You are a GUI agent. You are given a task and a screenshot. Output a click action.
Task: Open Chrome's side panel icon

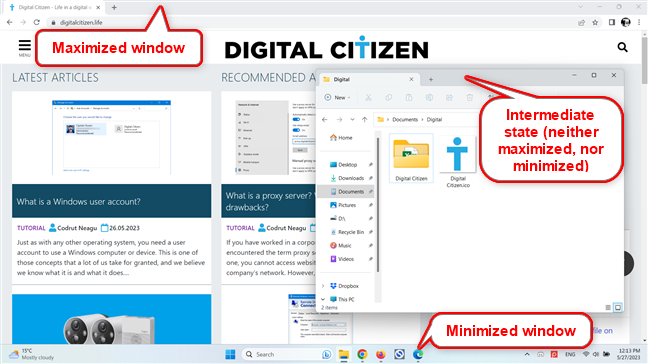[612, 22]
